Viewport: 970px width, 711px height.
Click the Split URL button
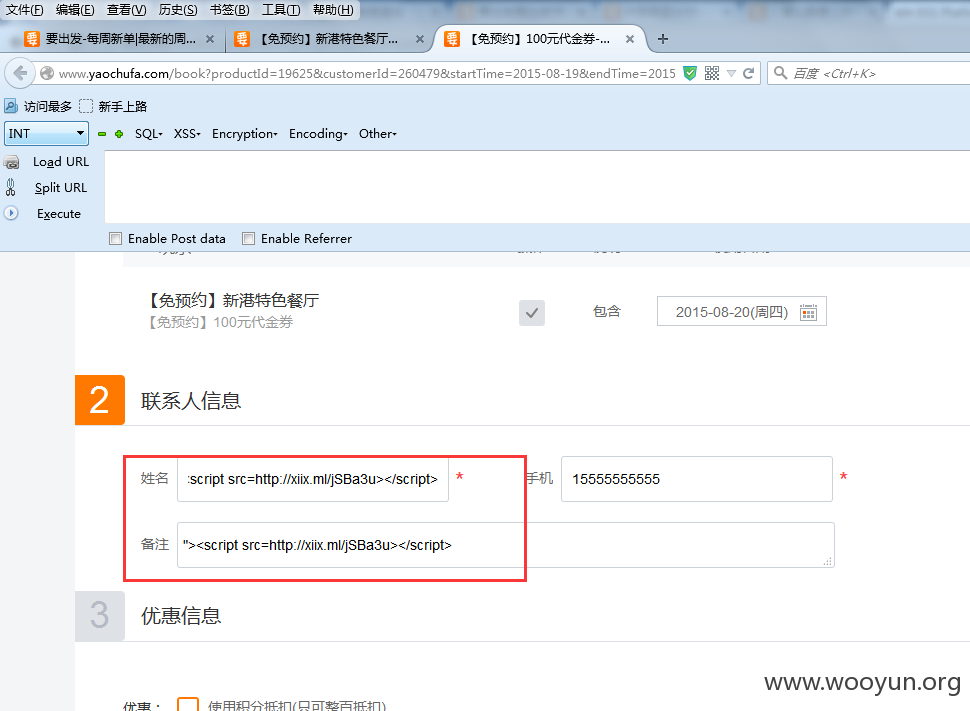point(61,187)
